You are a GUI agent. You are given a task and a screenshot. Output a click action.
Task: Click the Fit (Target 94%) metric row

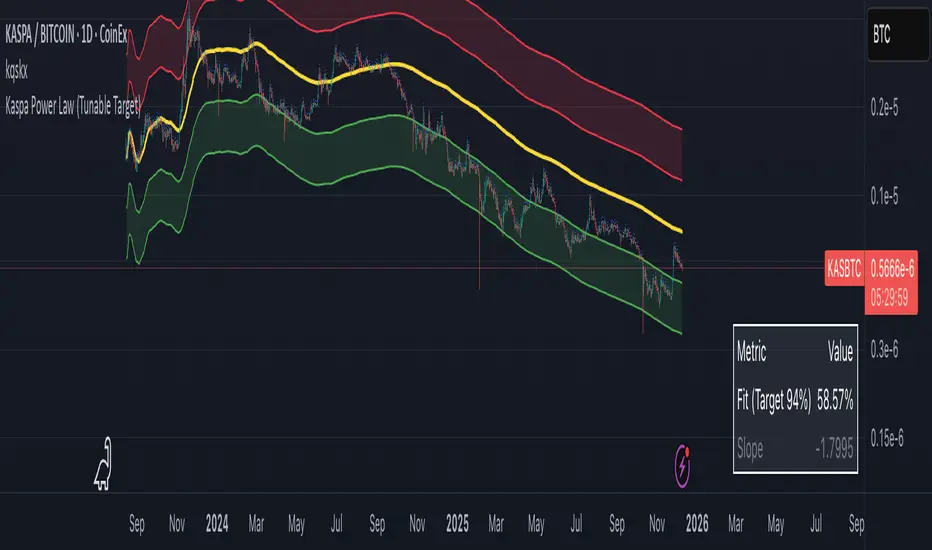coord(795,401)
